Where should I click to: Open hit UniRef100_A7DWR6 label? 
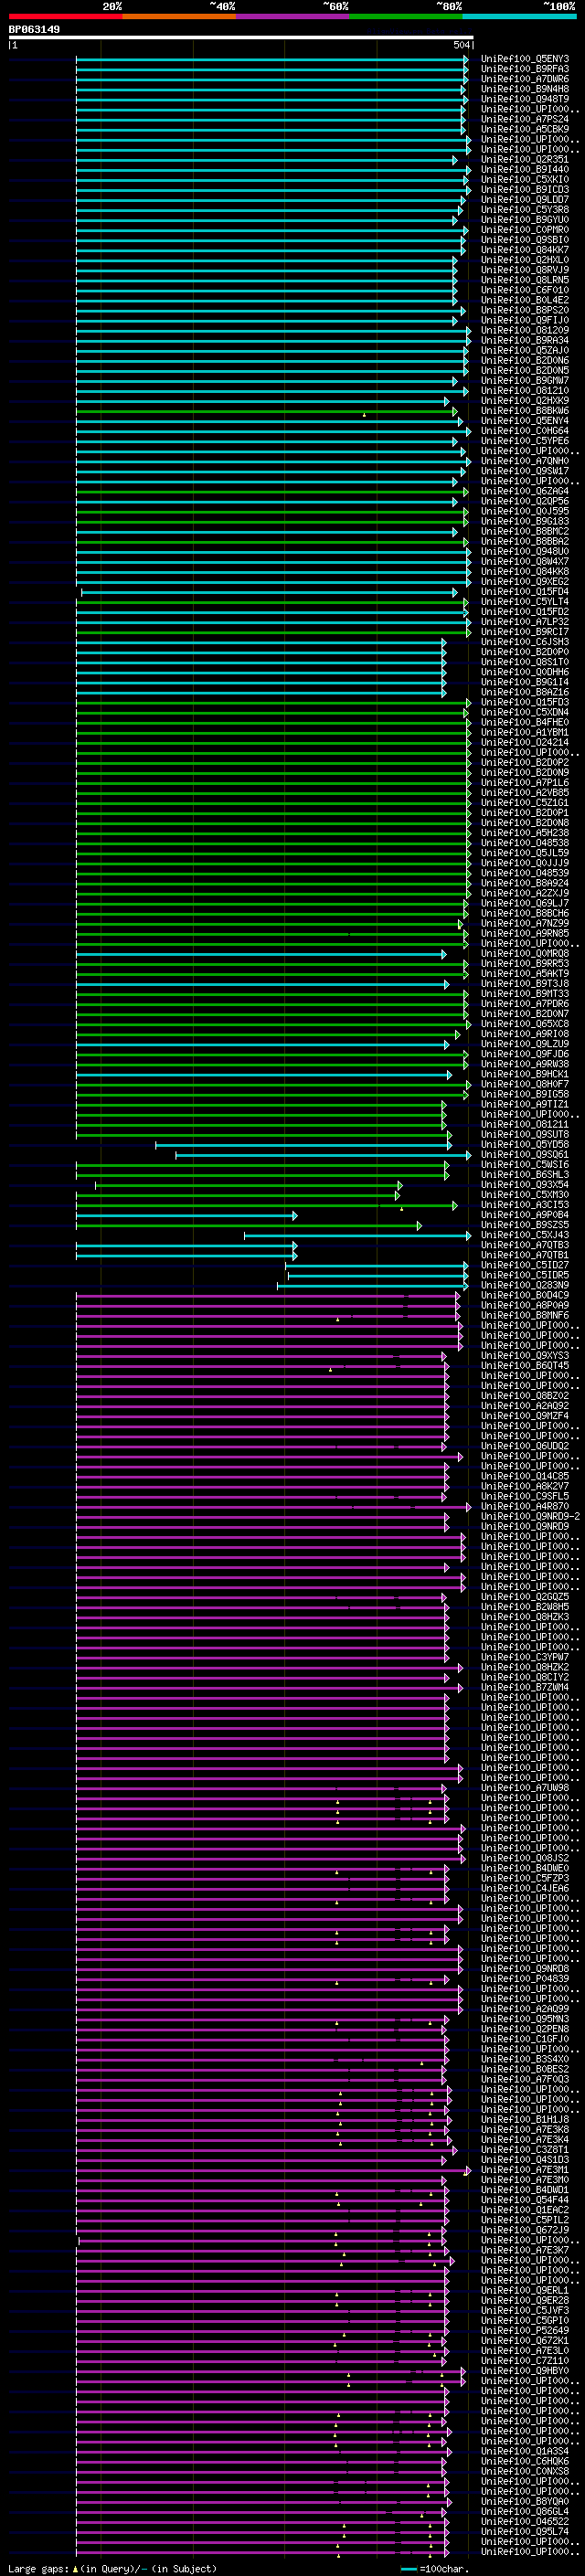pyautogui.click(x=525, y=79)
